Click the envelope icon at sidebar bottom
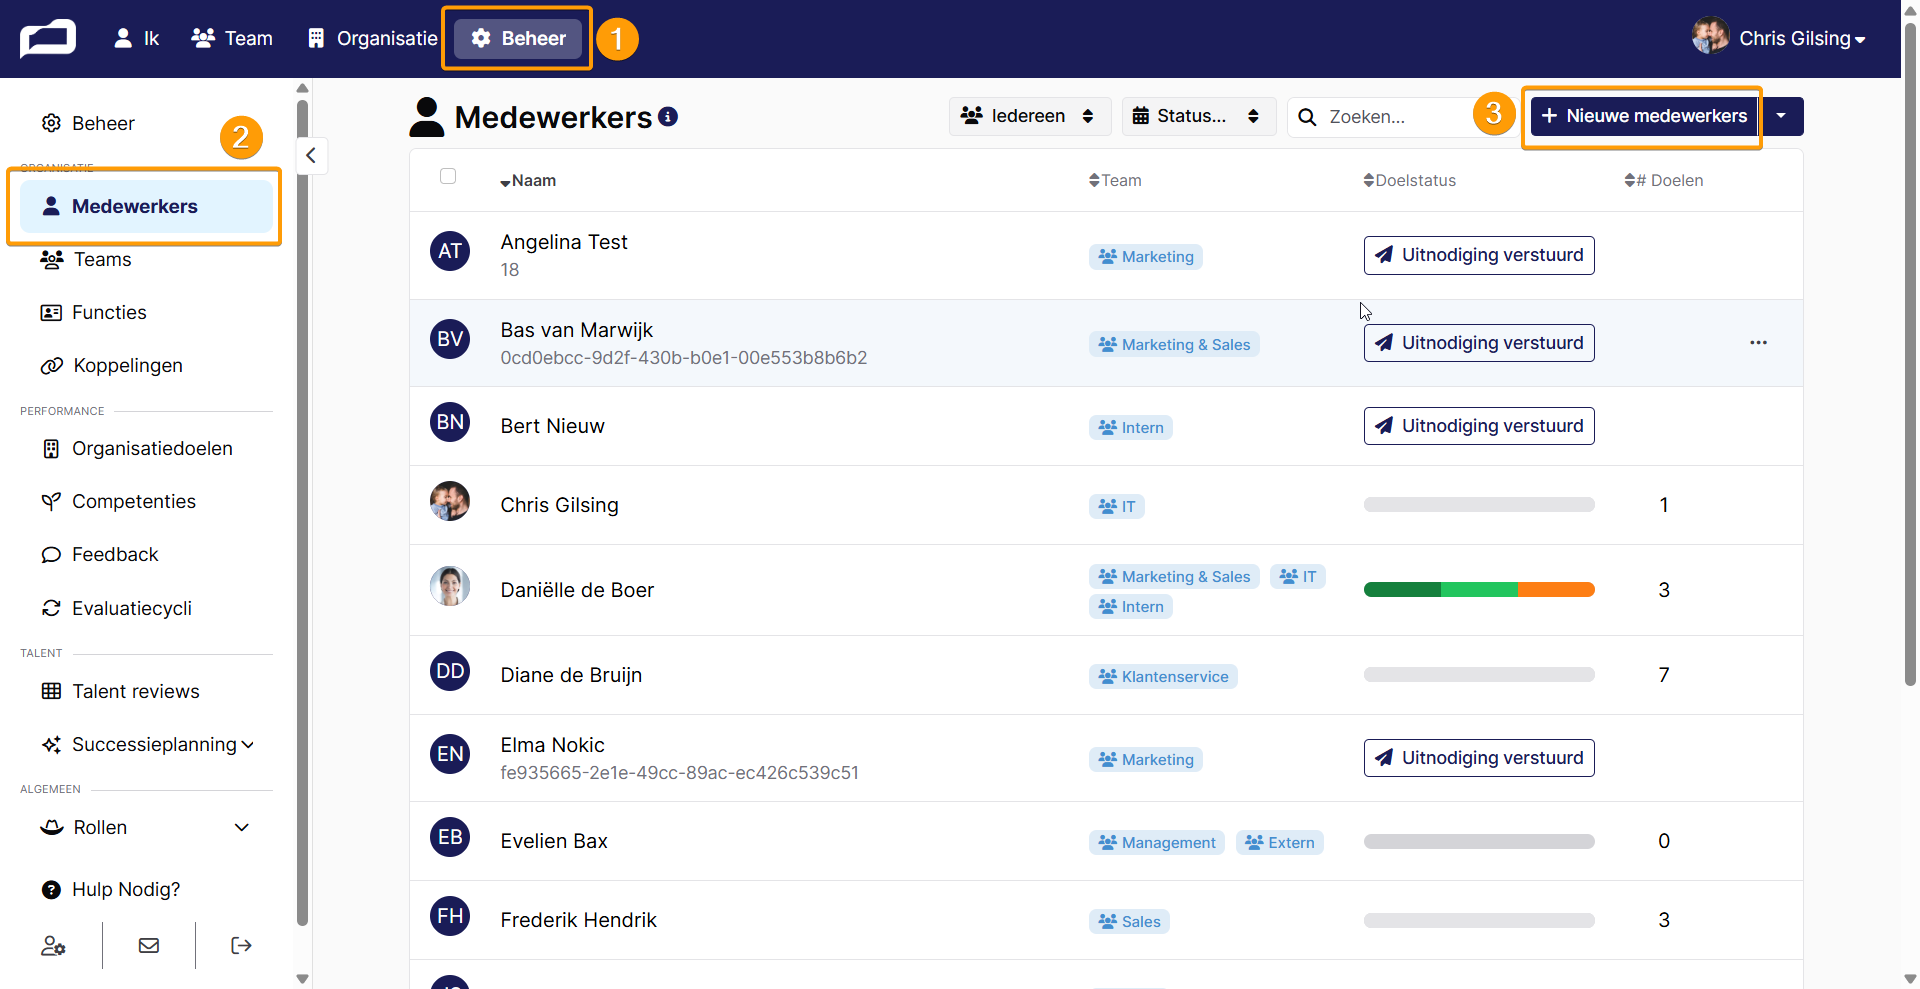The width and height of the screenshot is (1920, 989). [149, 945]
